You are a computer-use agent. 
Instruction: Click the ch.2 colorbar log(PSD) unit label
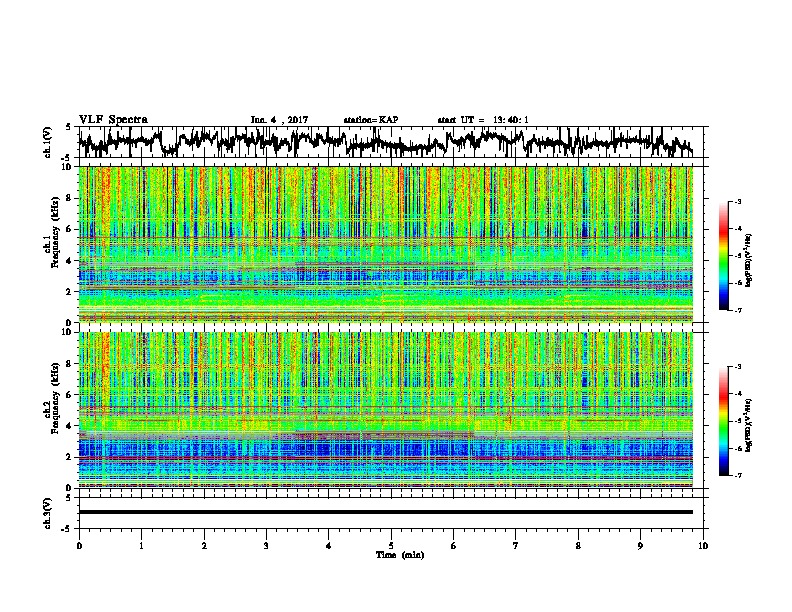pyautogui.click(x=749, y=425)
